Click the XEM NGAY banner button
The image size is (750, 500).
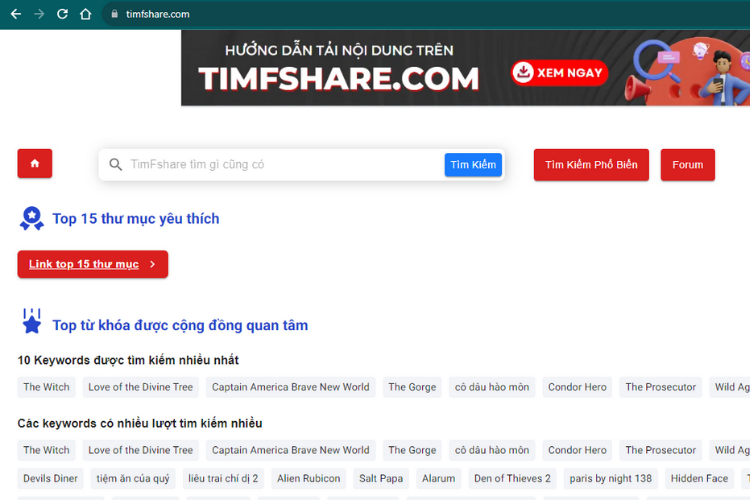(x=559, y=73)
